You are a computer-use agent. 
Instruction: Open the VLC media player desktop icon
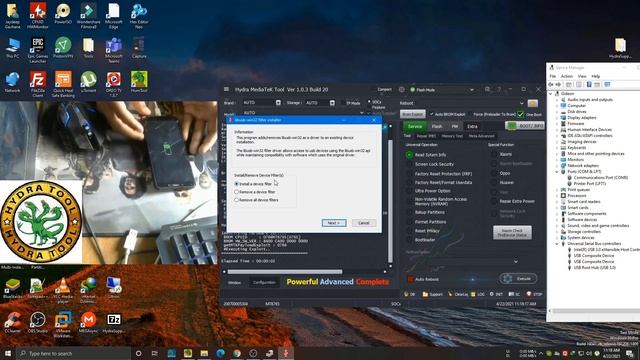tap(63, 291)
